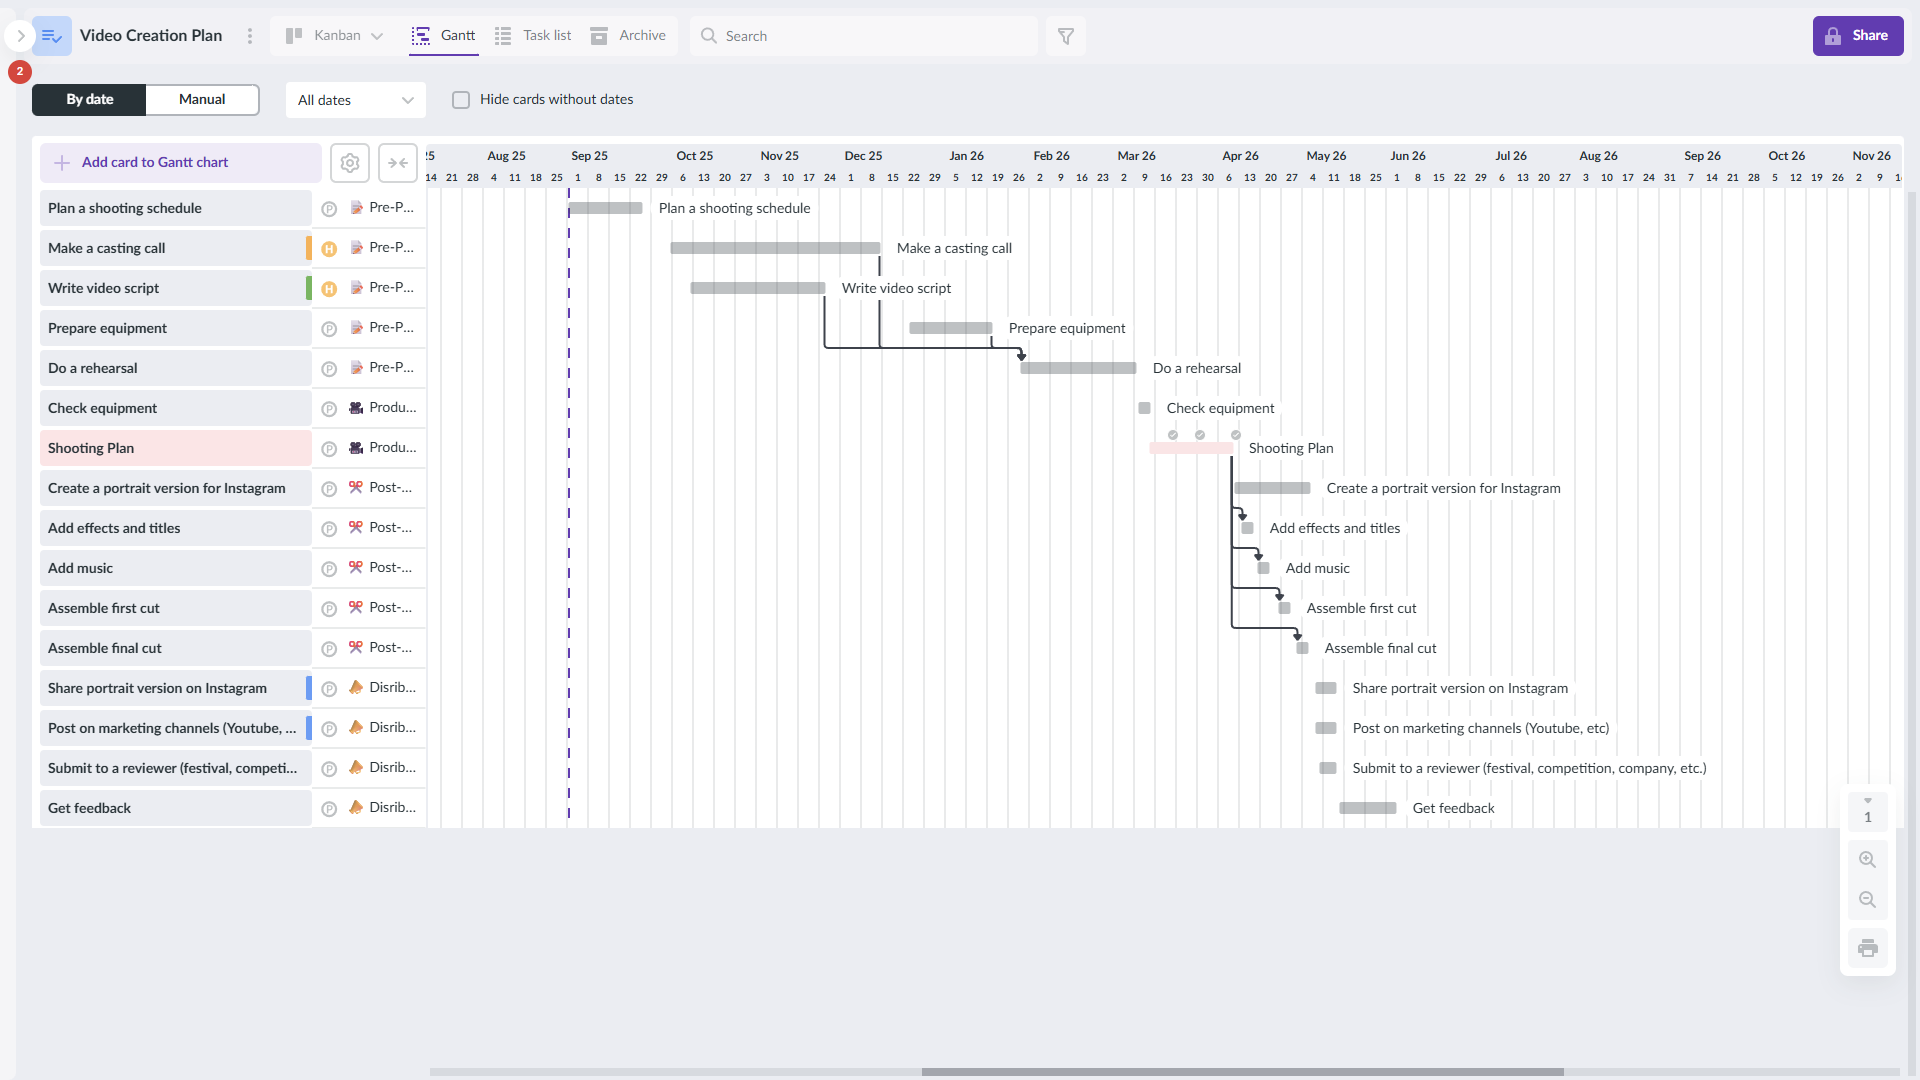Screen dimensions: 1920x1080
Task: Open the All dates dropdown
Action: 355,100
